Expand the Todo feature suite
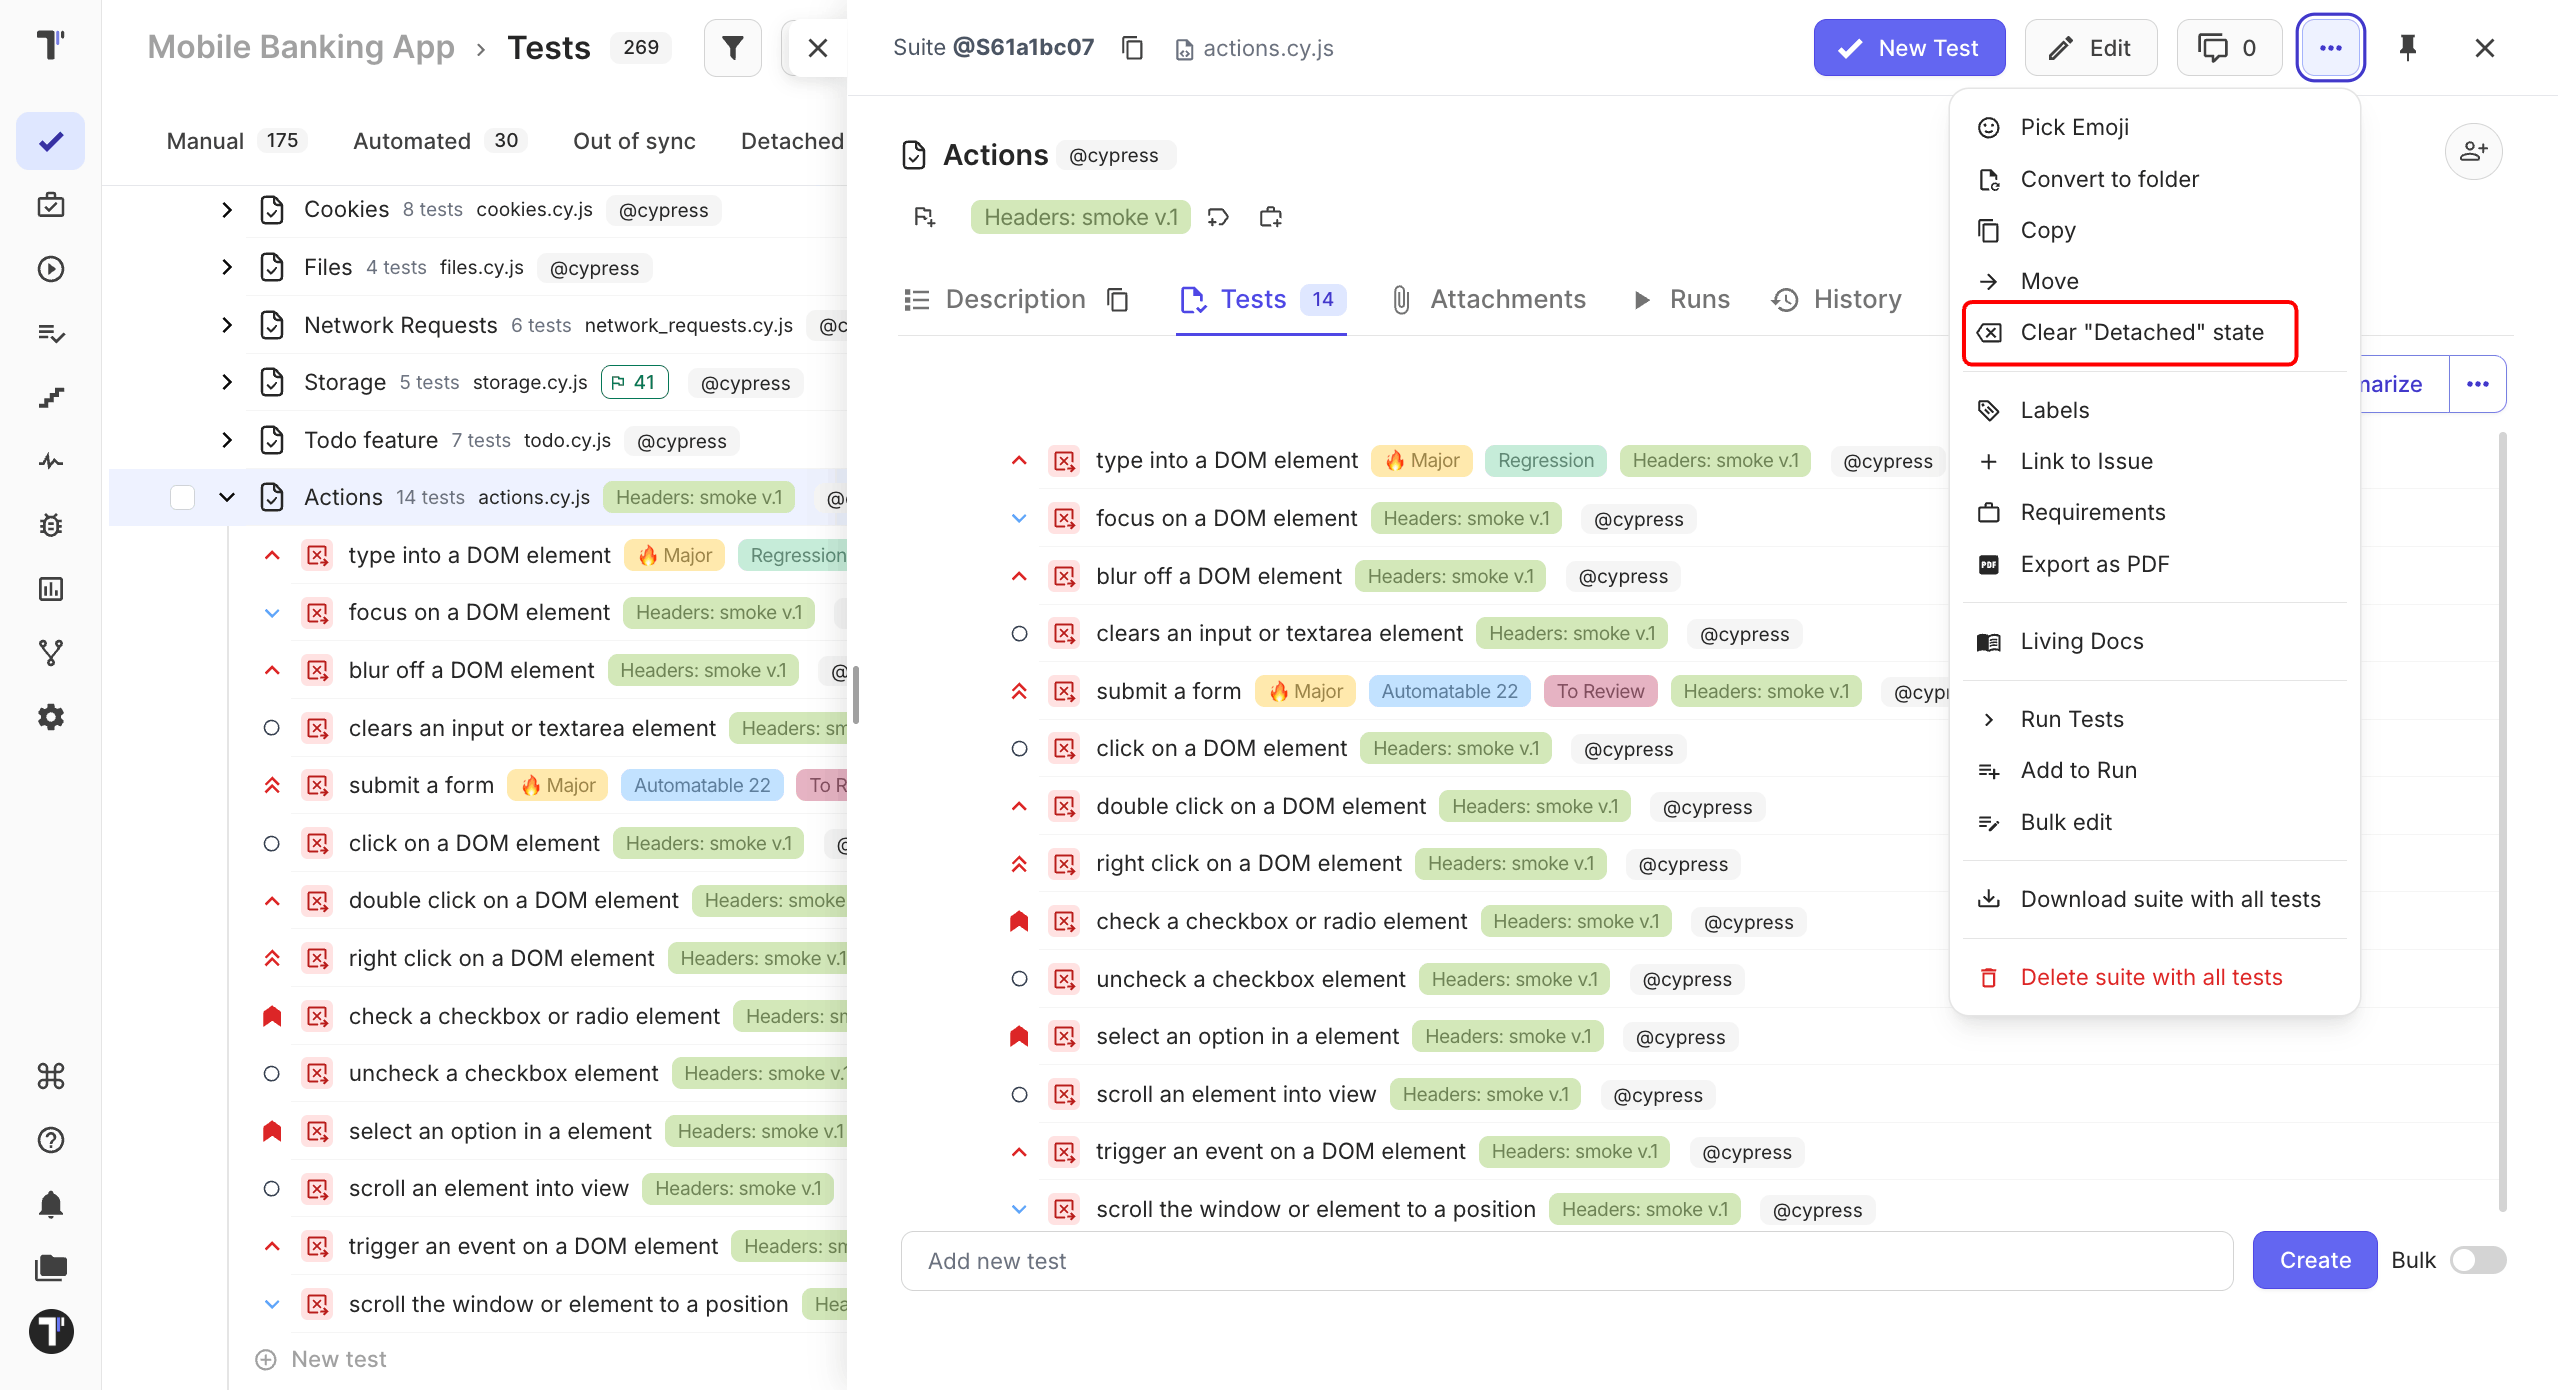Screen dimensions: 2560x1390 pos(226,440)
